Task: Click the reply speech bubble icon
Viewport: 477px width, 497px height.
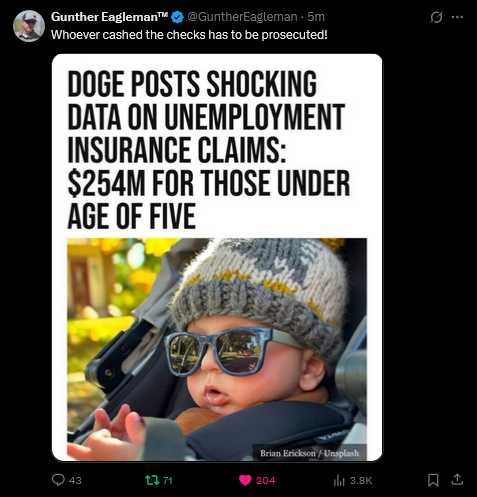Action: pyautogui.click(x=58, y=480)
